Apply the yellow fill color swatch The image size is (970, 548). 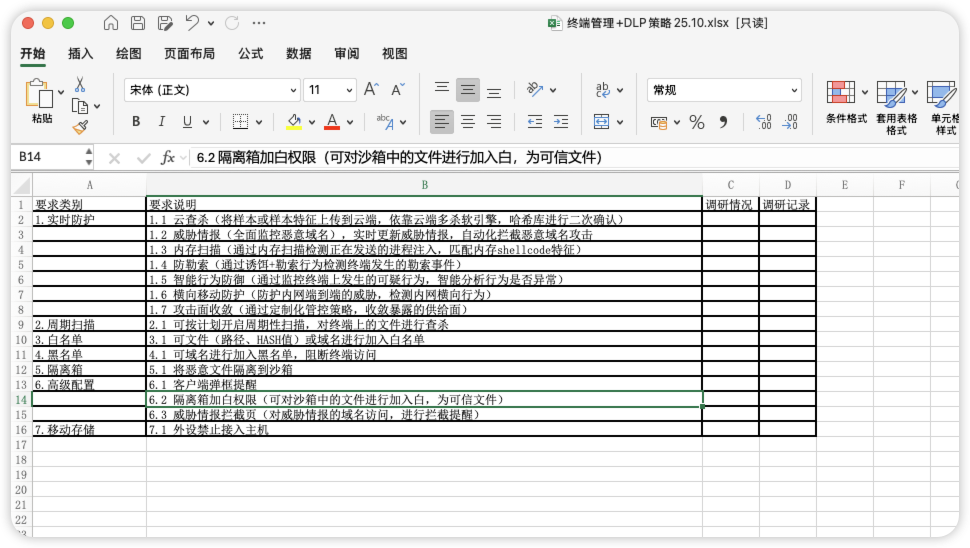pyautogui.click(x=293, y=122)
